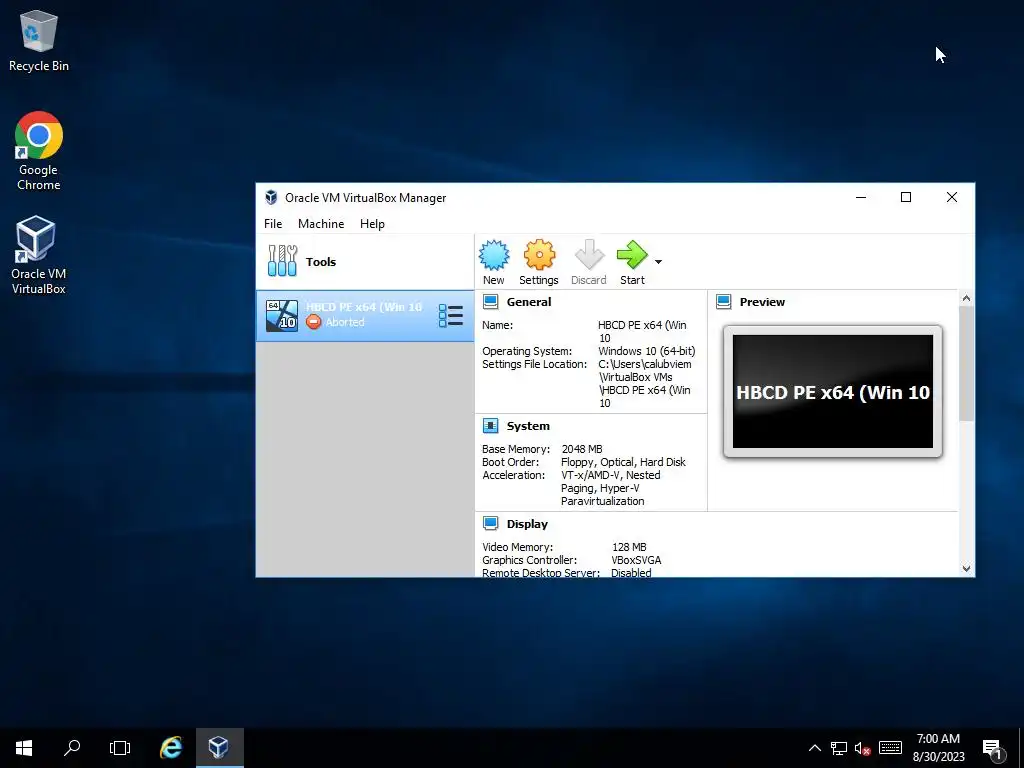Click the Windows 10 (64-bit) value
The height and width of the screenshot is (768, 1024).
click(x=647, y=351)
